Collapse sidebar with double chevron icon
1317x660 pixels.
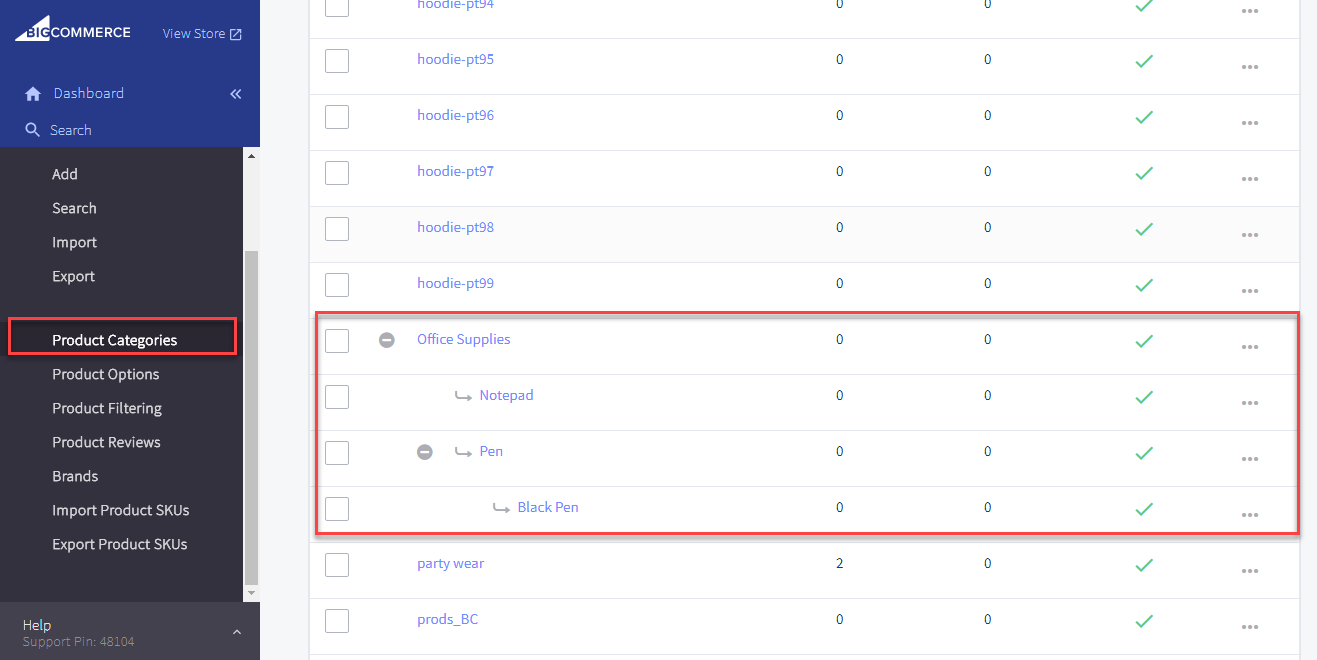click(x=236, y=94)
